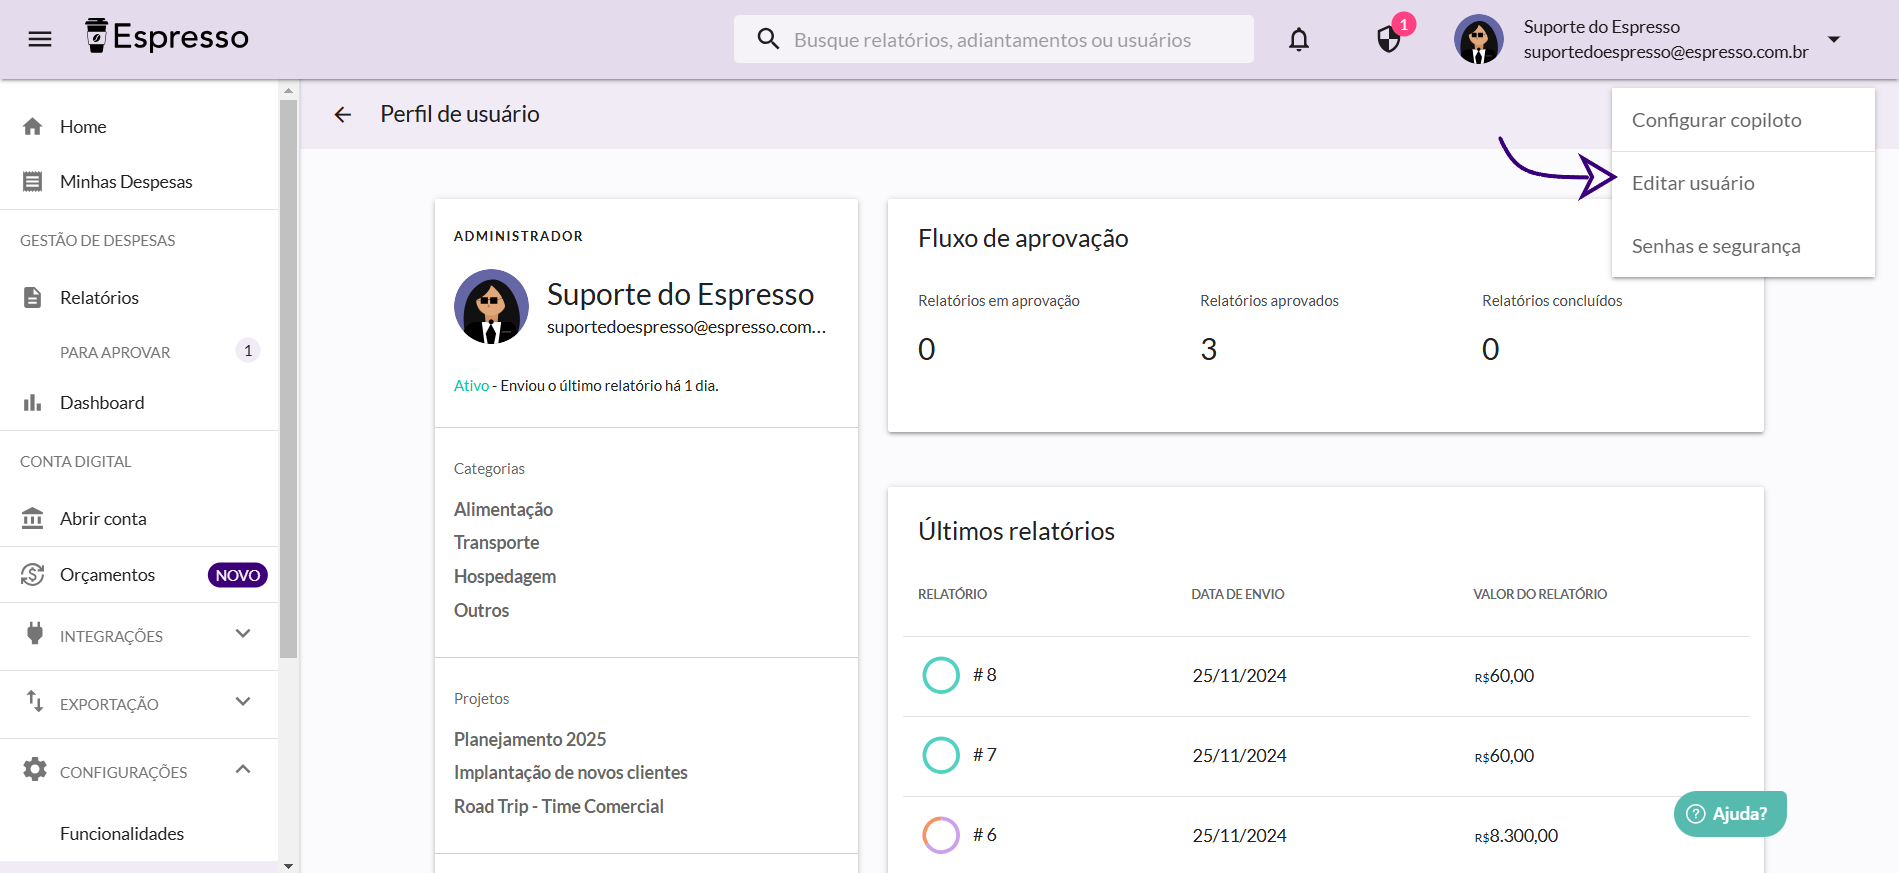Click status circle of report #6

pos(941,835)
